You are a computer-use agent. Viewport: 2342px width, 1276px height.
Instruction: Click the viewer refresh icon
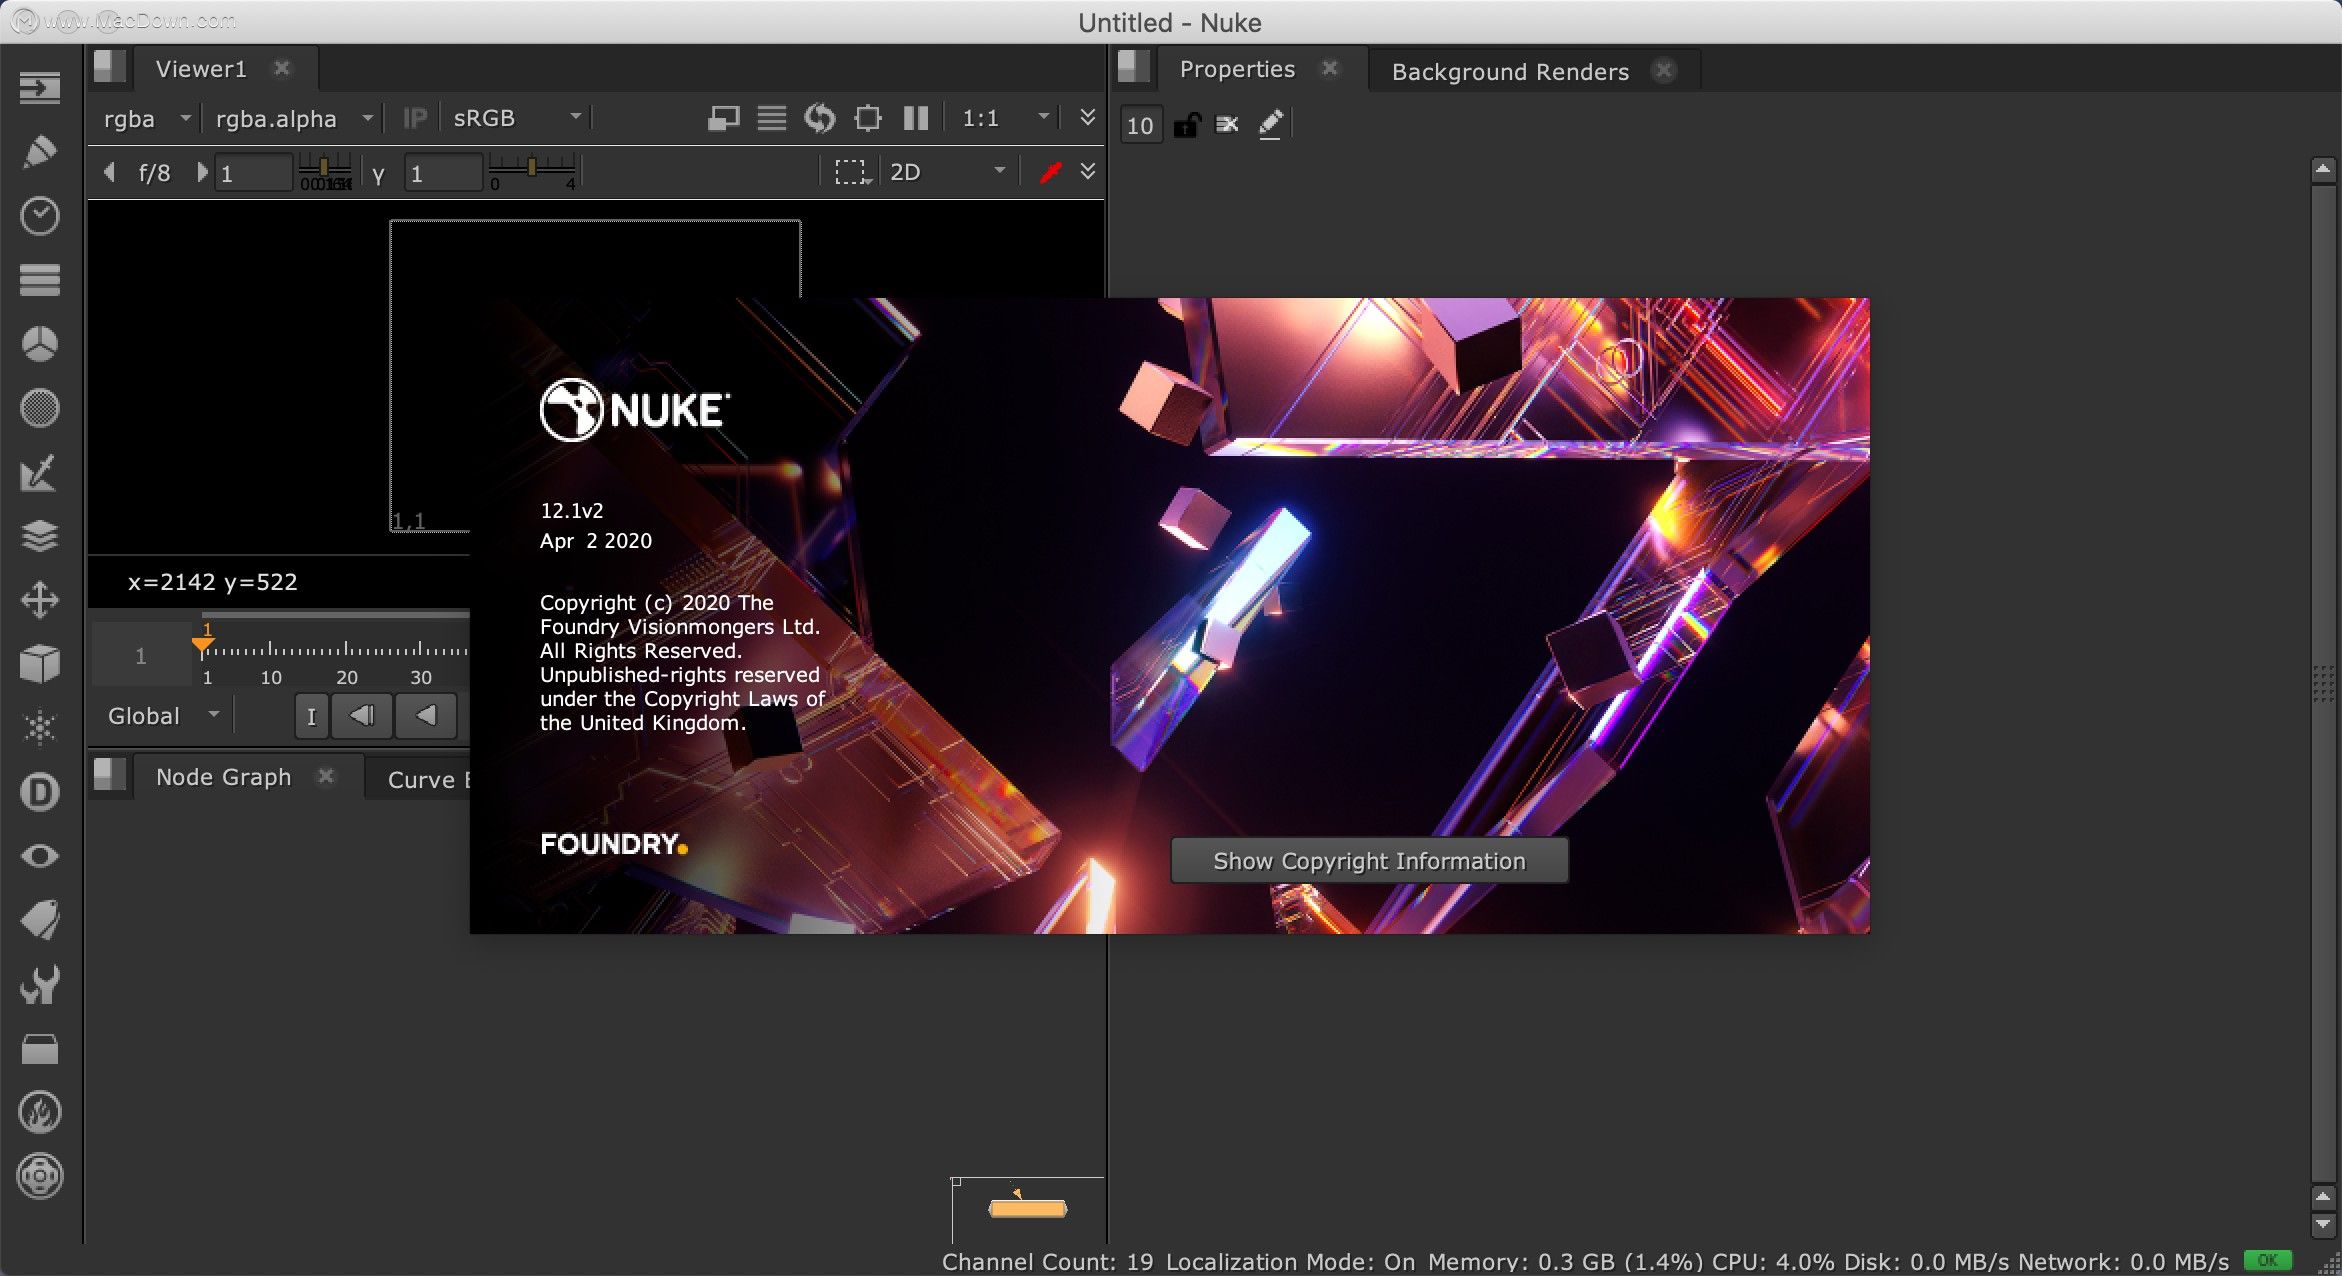point(819,118)
